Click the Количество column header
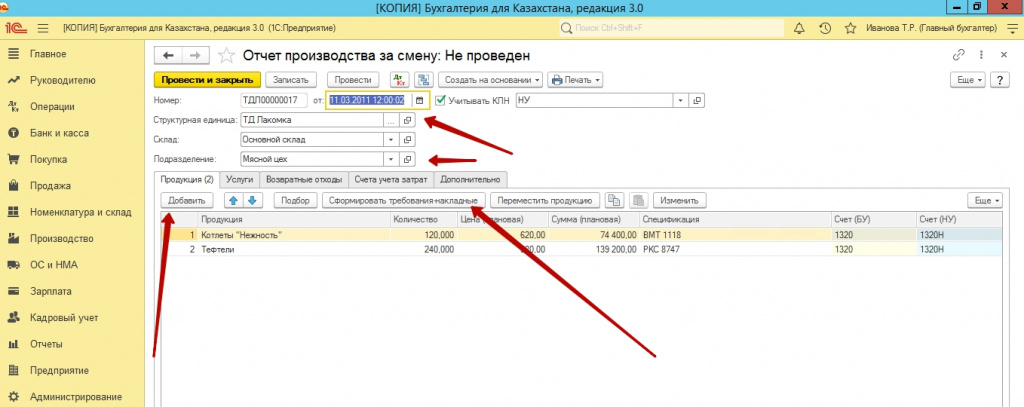1024x407 pixels. 423,220
